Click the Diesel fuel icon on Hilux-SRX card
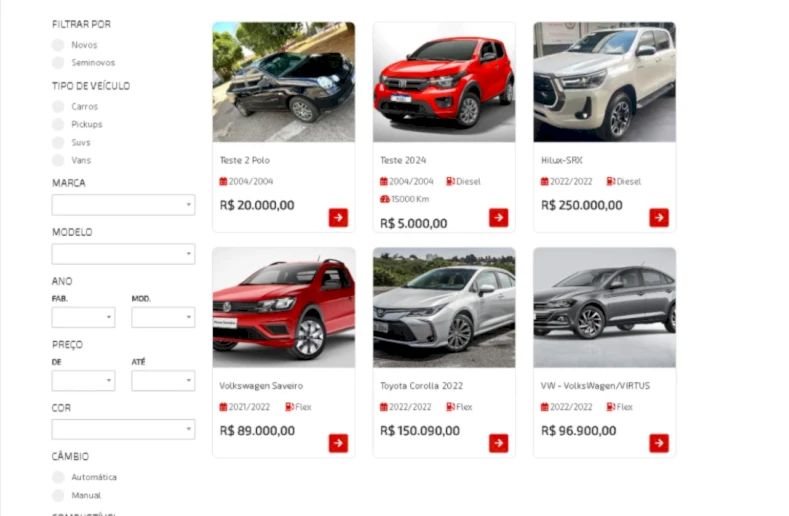This screenshot has width=789, height=516. 611,181
